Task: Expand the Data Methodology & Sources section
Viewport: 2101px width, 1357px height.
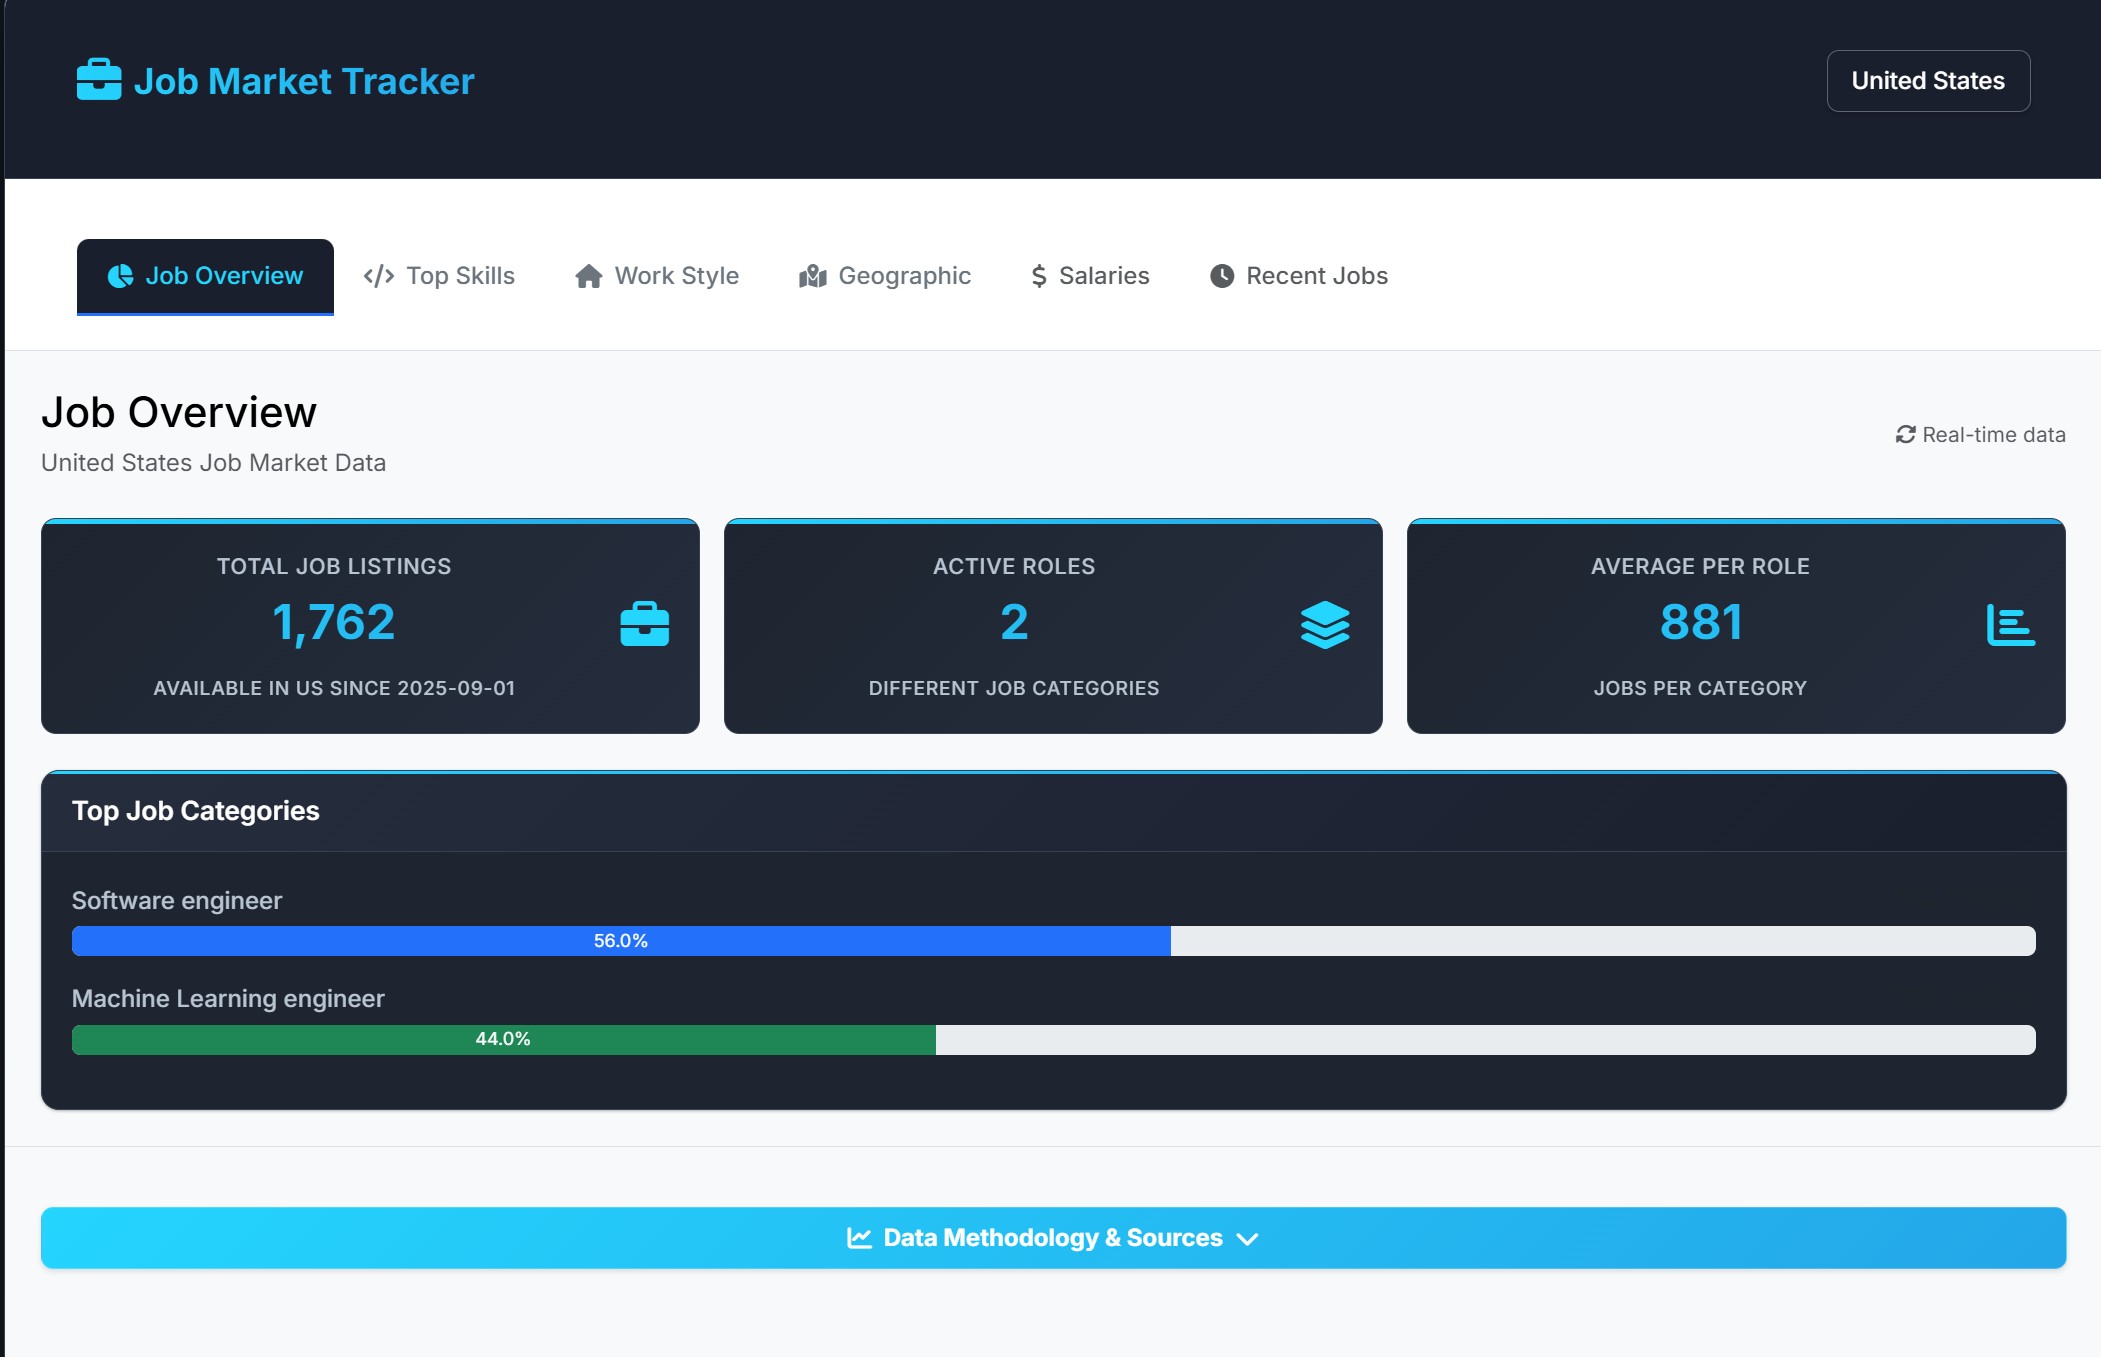Action: tap(1052, 1238)
